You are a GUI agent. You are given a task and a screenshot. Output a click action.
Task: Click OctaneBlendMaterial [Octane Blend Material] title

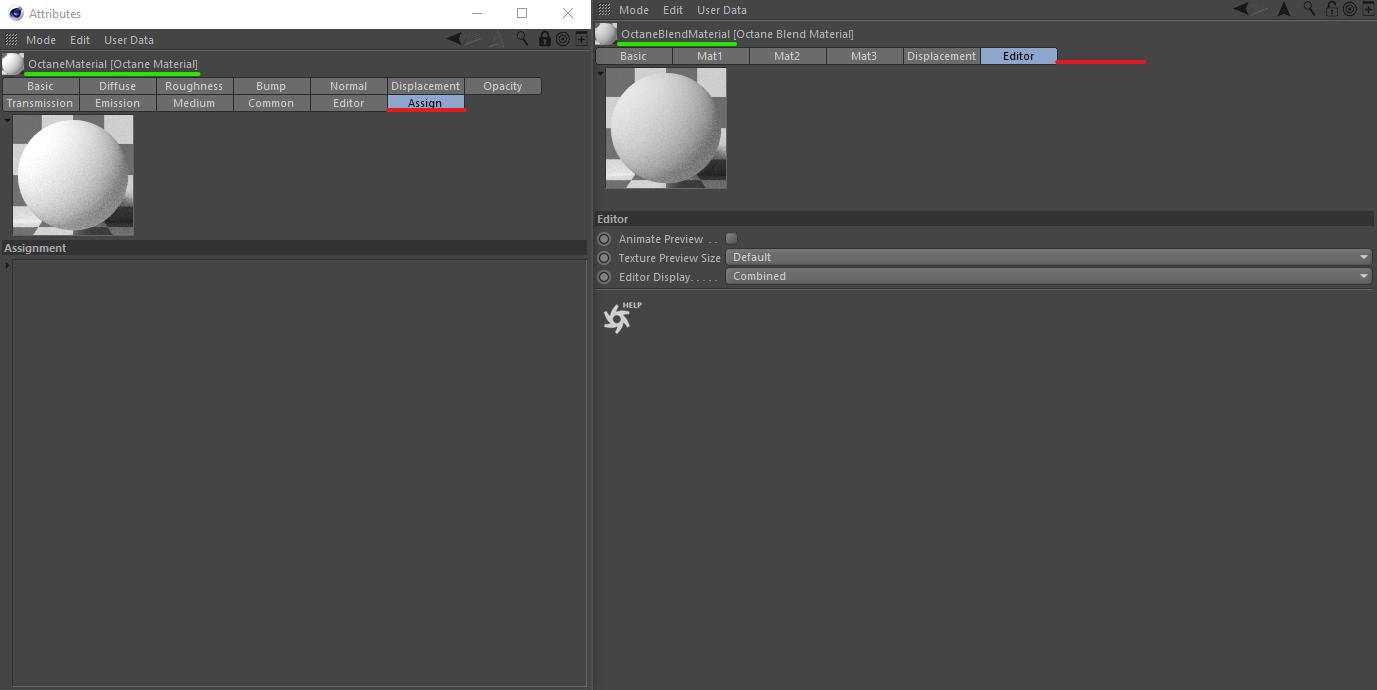pyautogui.click(x=737, y=34)
